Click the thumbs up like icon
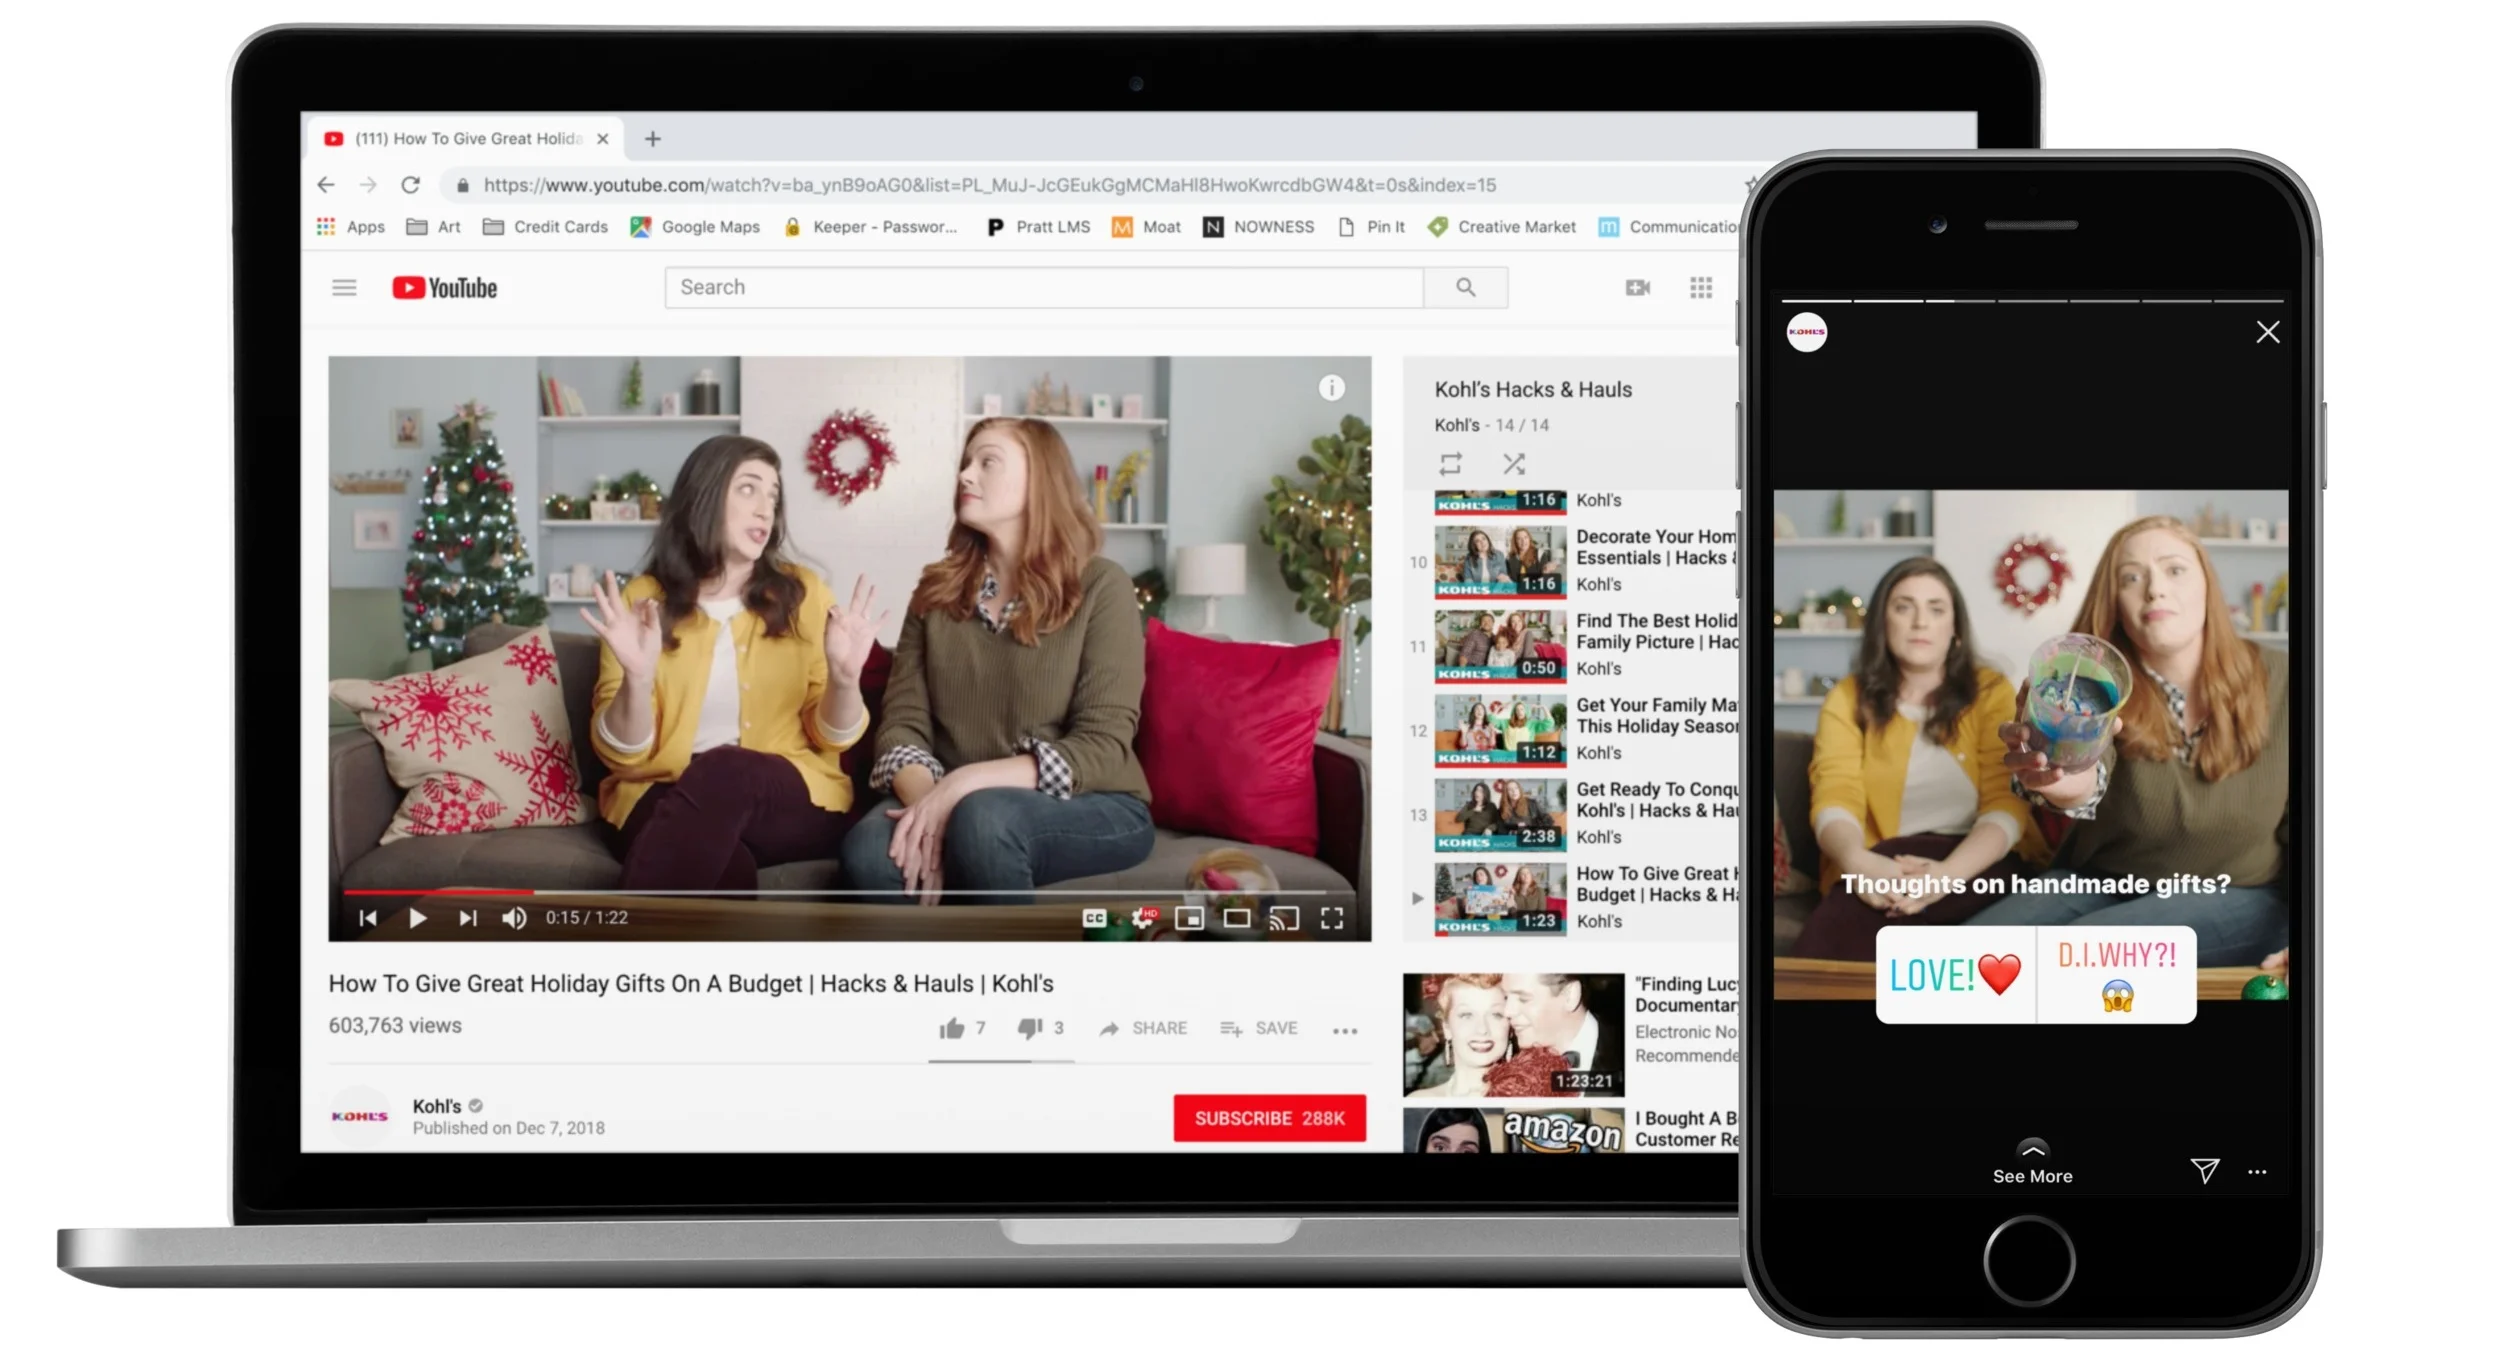Screen dimensions: 2500x1361 (x=951, y=1028)
